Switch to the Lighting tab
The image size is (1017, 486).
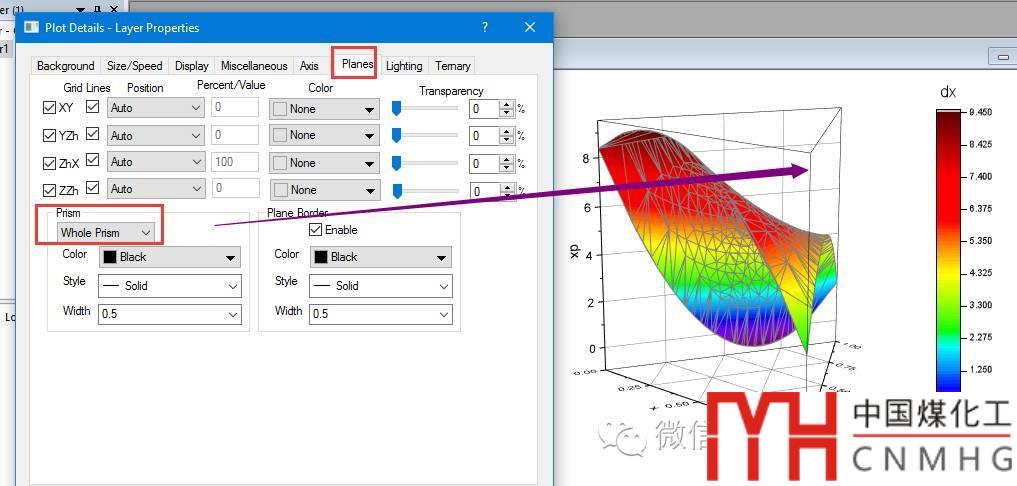click(x=404, y=66)
